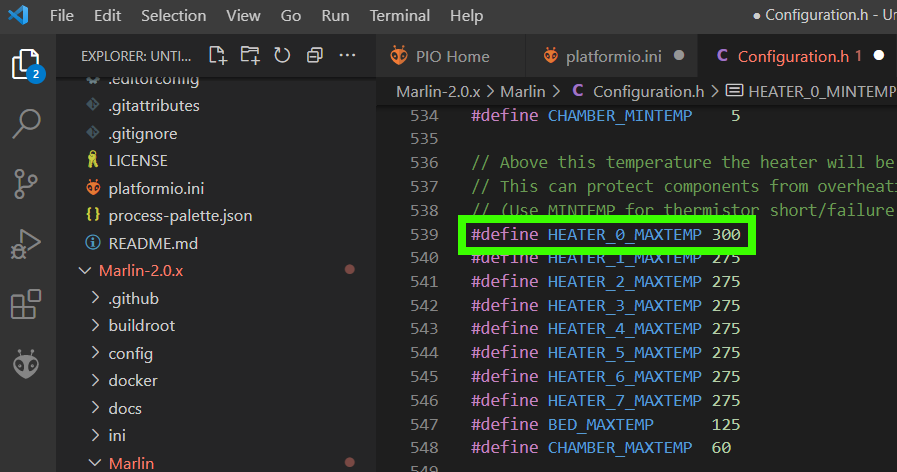Expand the docker folder
This screenshot has height=472, width=897.
coord(132,380)
